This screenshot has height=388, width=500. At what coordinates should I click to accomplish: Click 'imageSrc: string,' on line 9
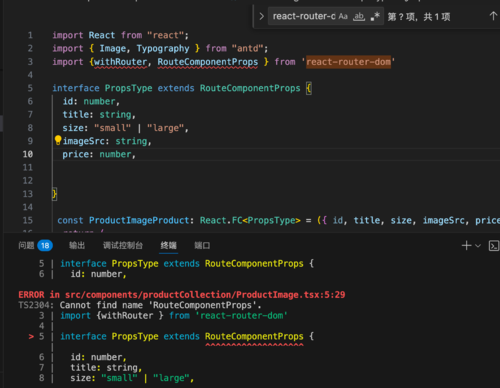point(107,141)
